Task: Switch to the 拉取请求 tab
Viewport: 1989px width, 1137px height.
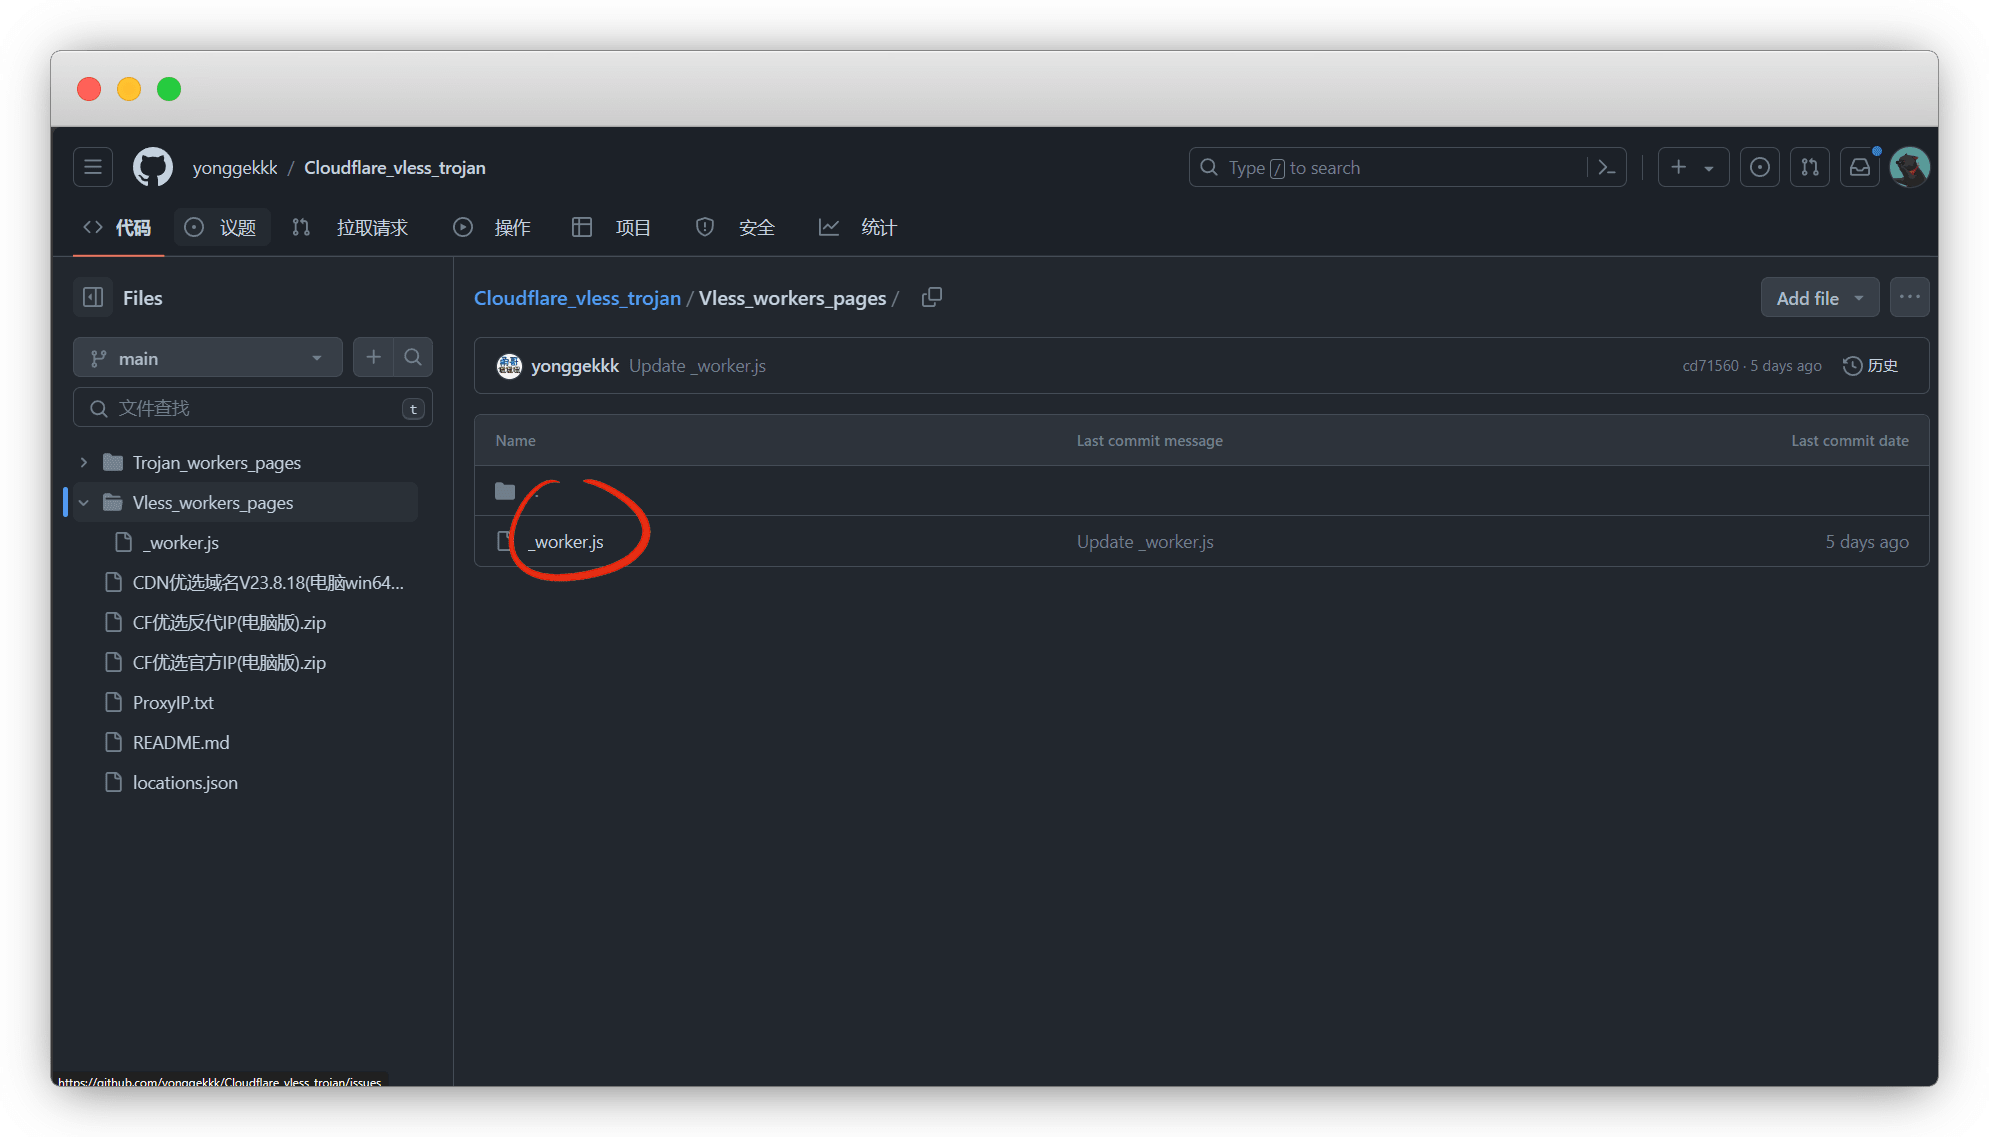Action: point(350,227)
